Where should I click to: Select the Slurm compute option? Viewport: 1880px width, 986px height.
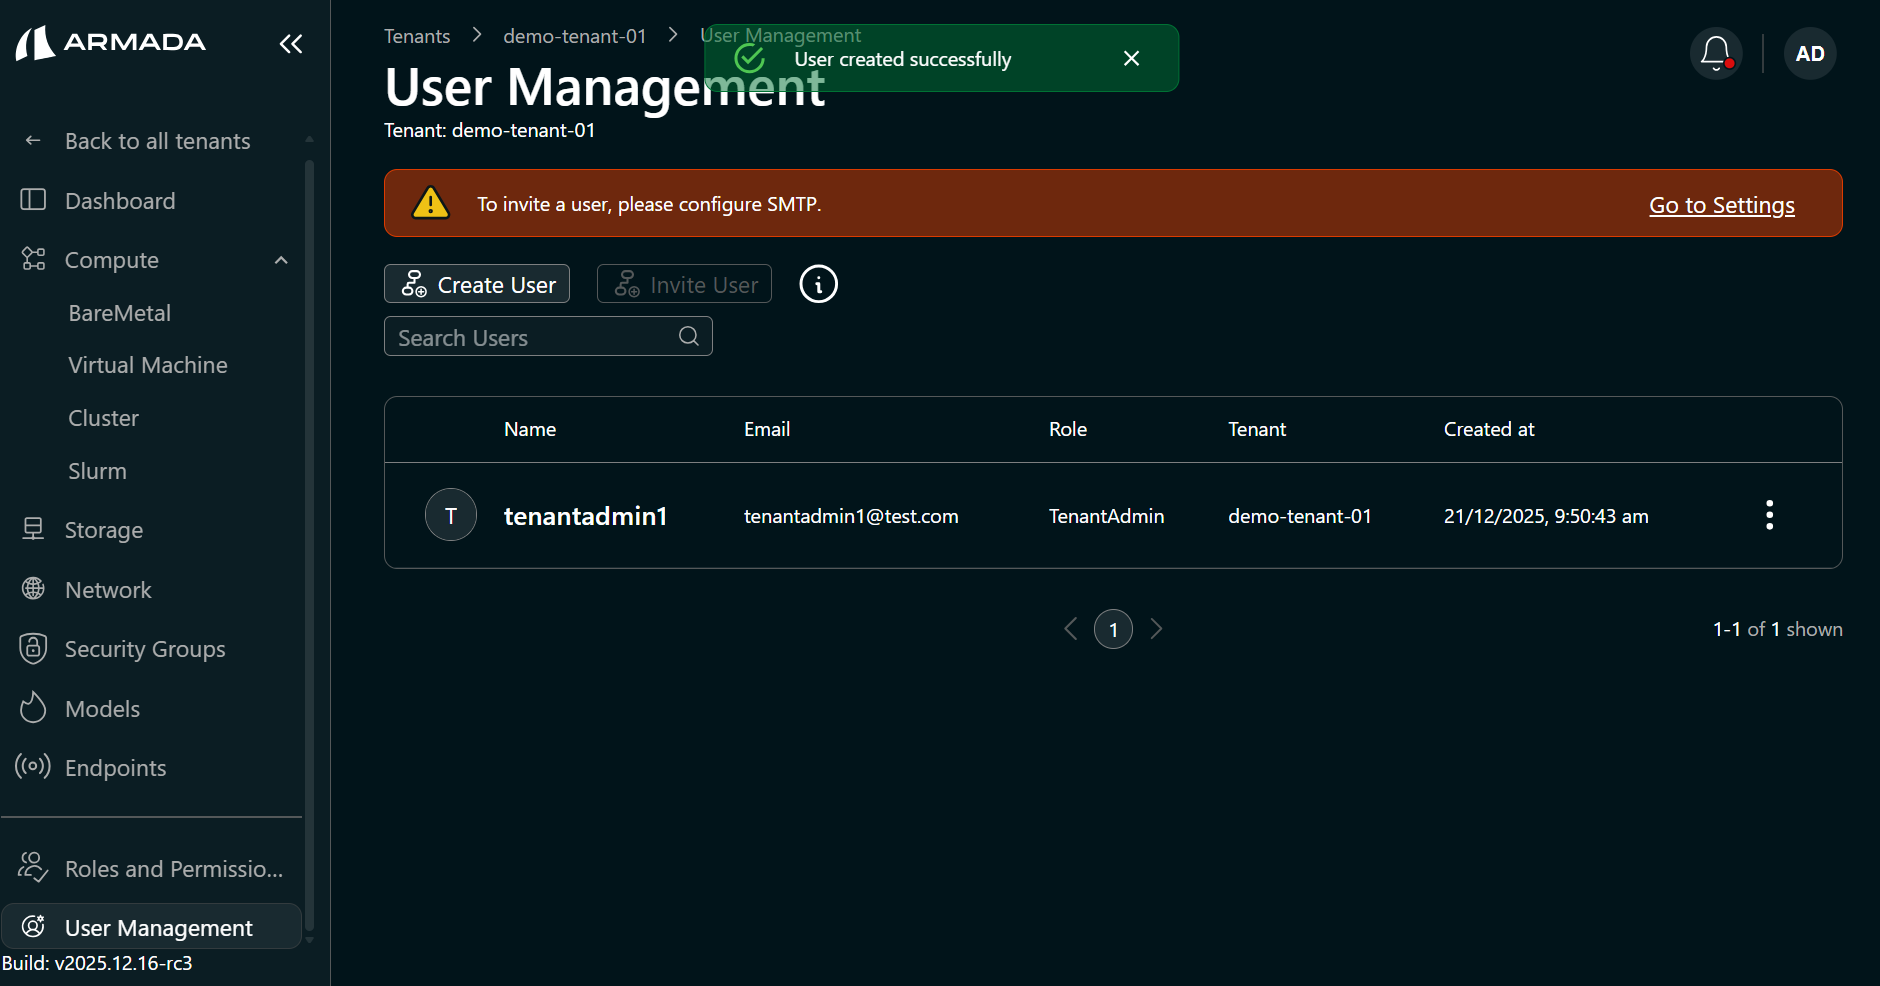point(97,470)
